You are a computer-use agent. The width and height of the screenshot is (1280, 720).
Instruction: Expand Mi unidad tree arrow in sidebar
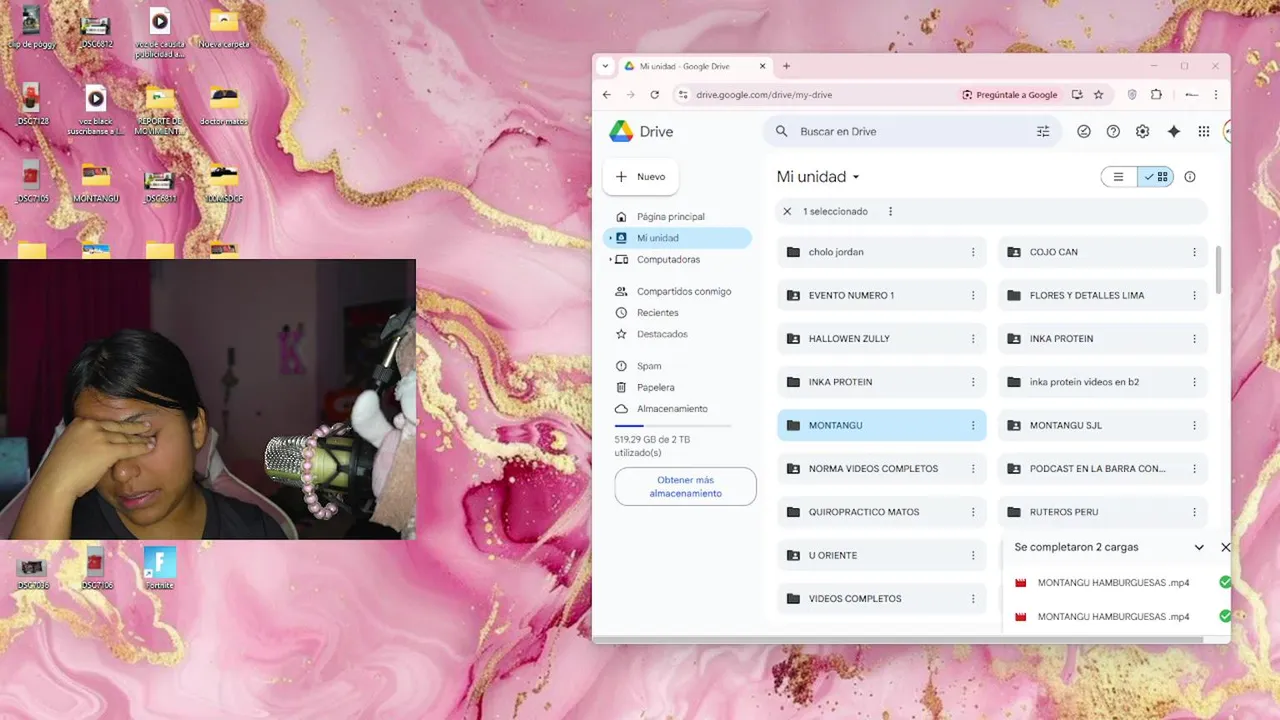611,238
